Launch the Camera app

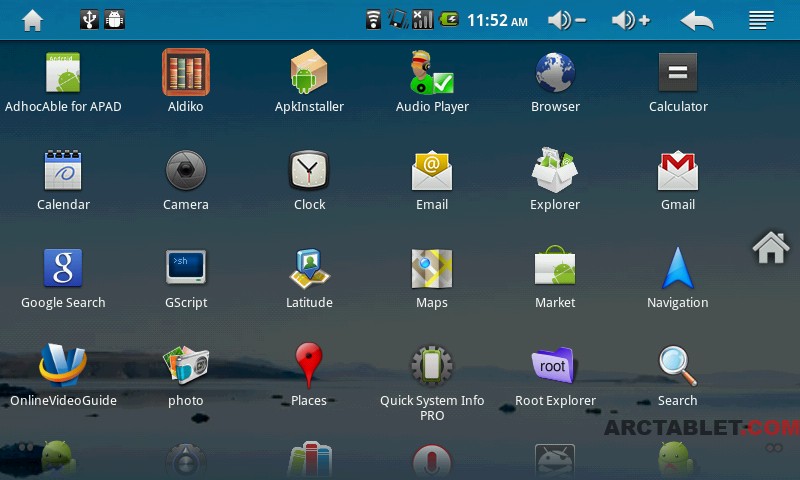click(x=186, y=170)
